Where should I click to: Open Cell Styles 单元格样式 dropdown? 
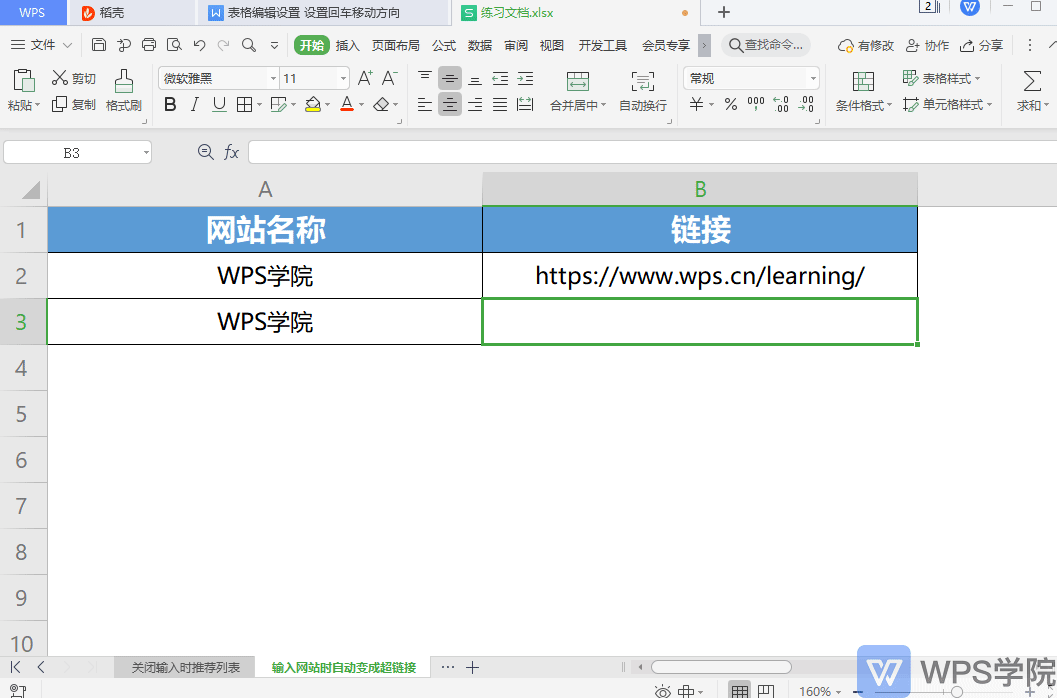coord(947,105)
